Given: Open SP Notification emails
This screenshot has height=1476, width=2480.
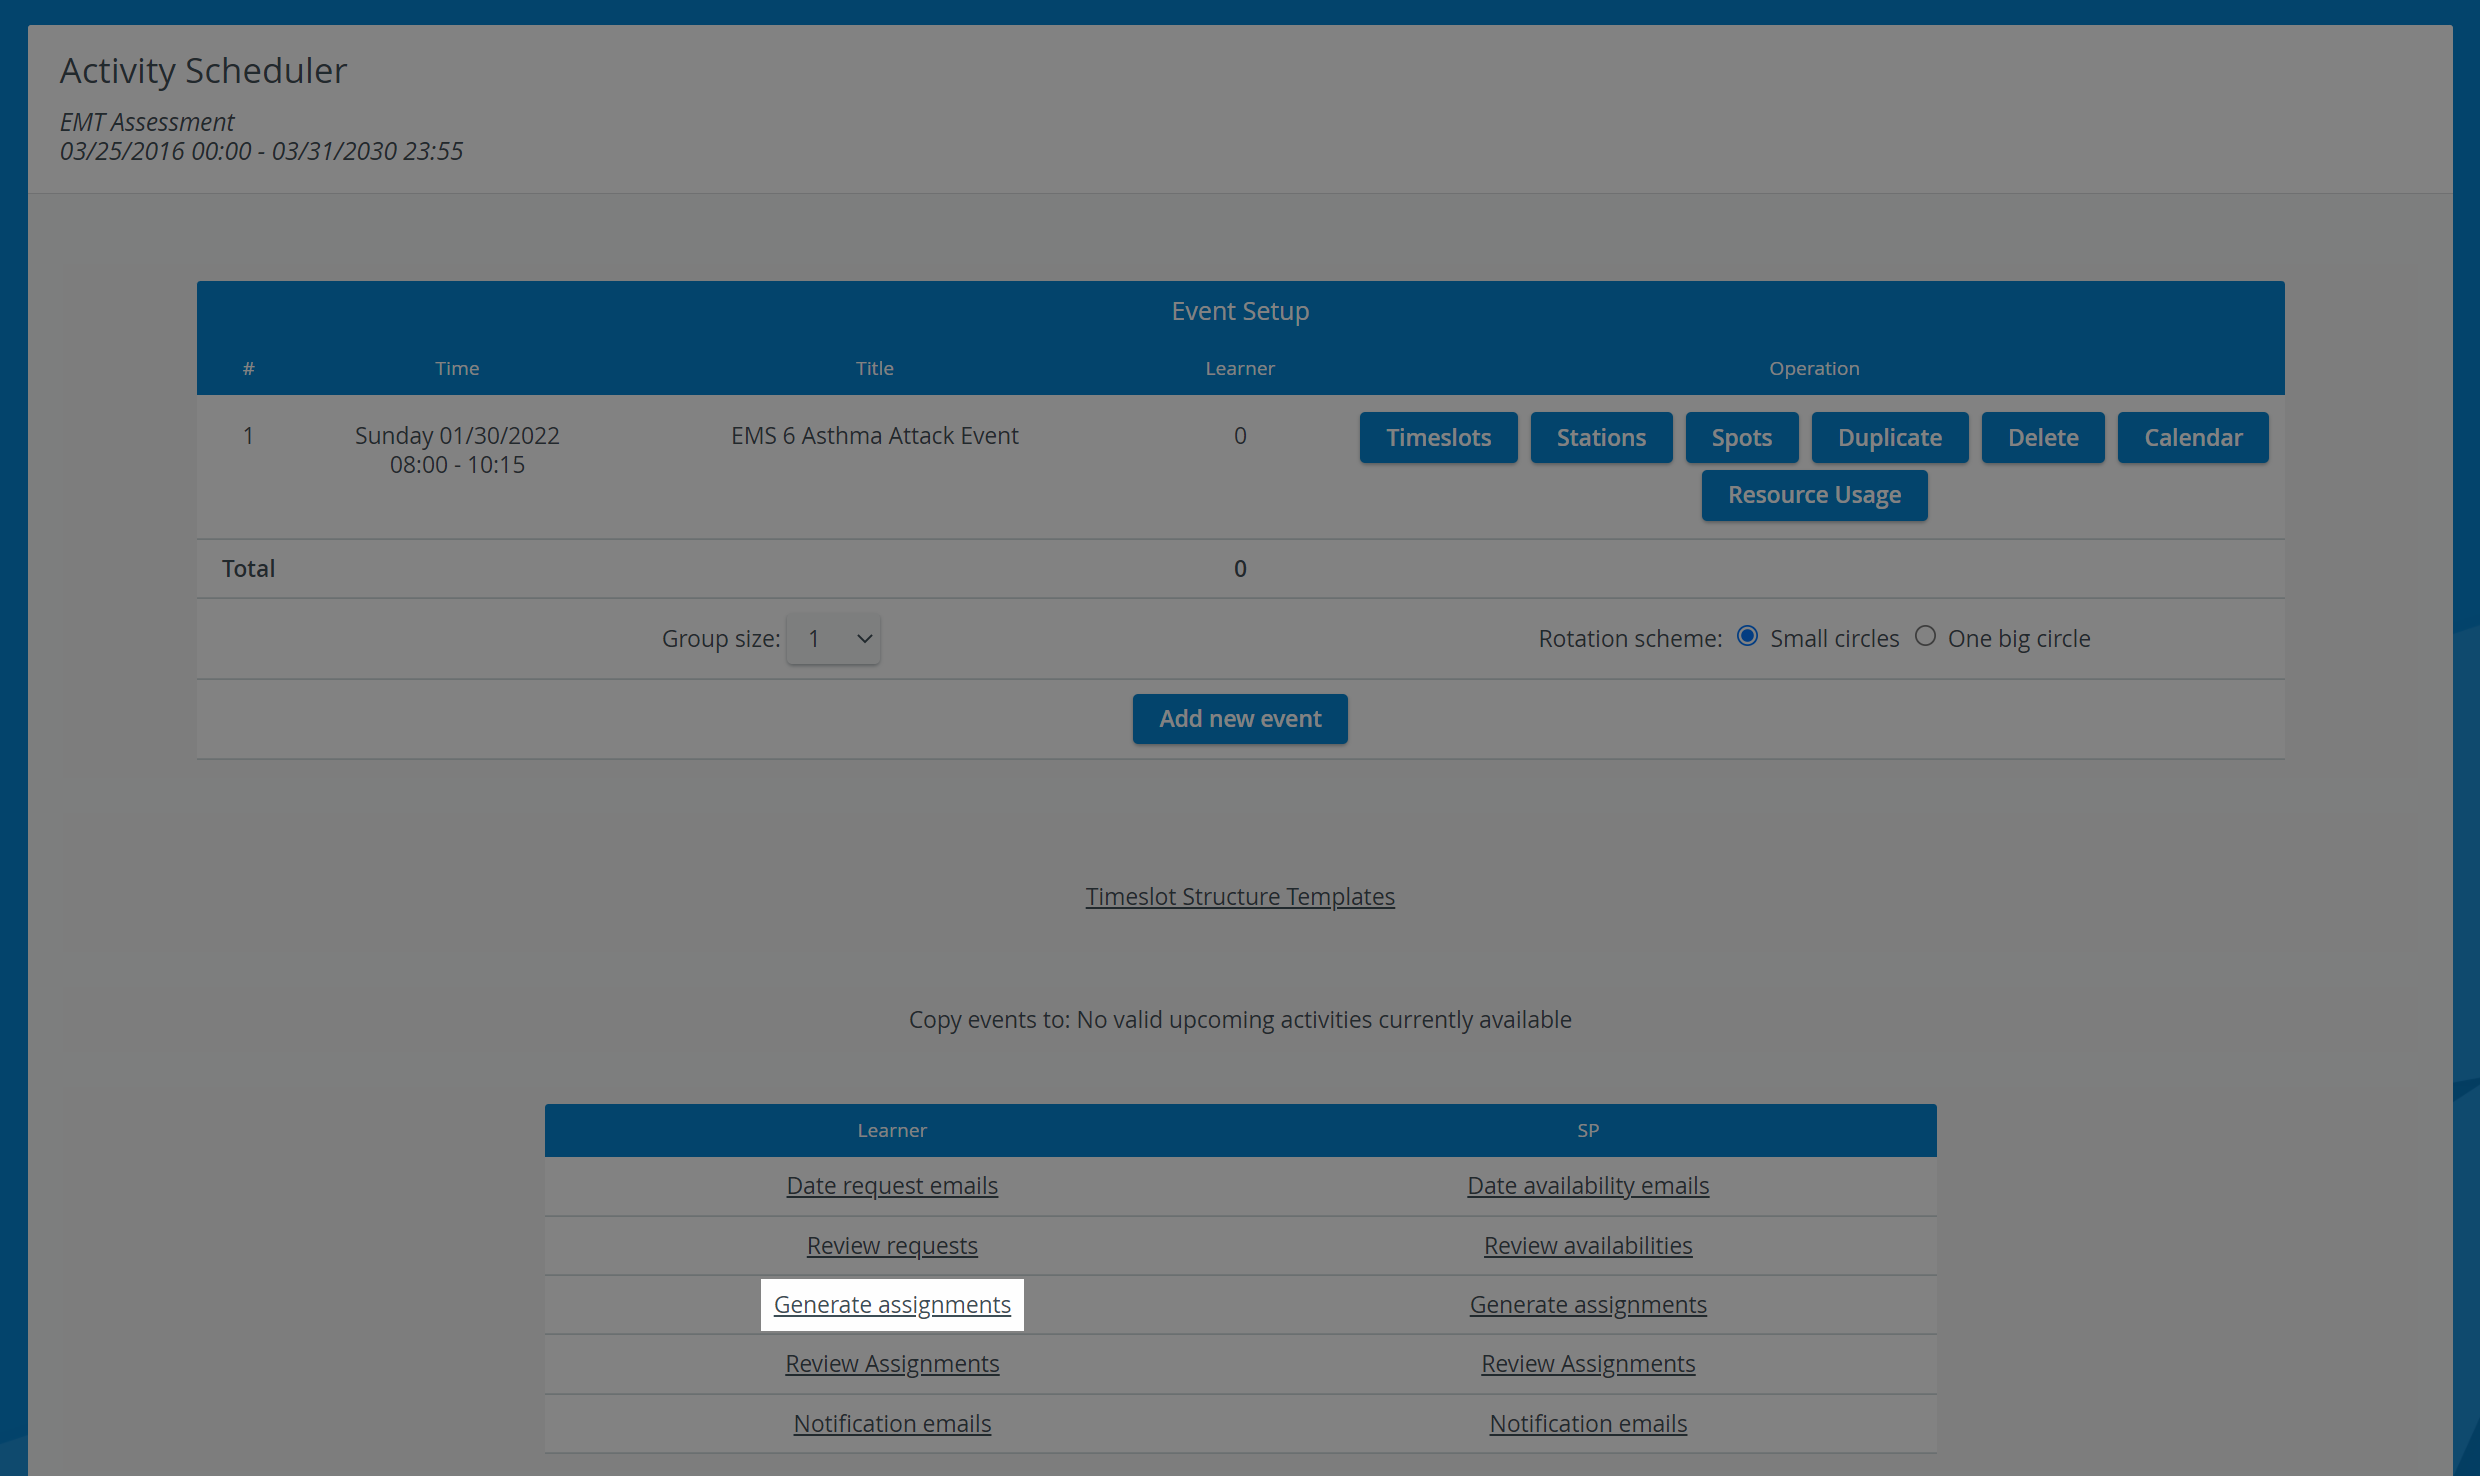Looking at the screenshot, I should [x=1588, y=1423].
